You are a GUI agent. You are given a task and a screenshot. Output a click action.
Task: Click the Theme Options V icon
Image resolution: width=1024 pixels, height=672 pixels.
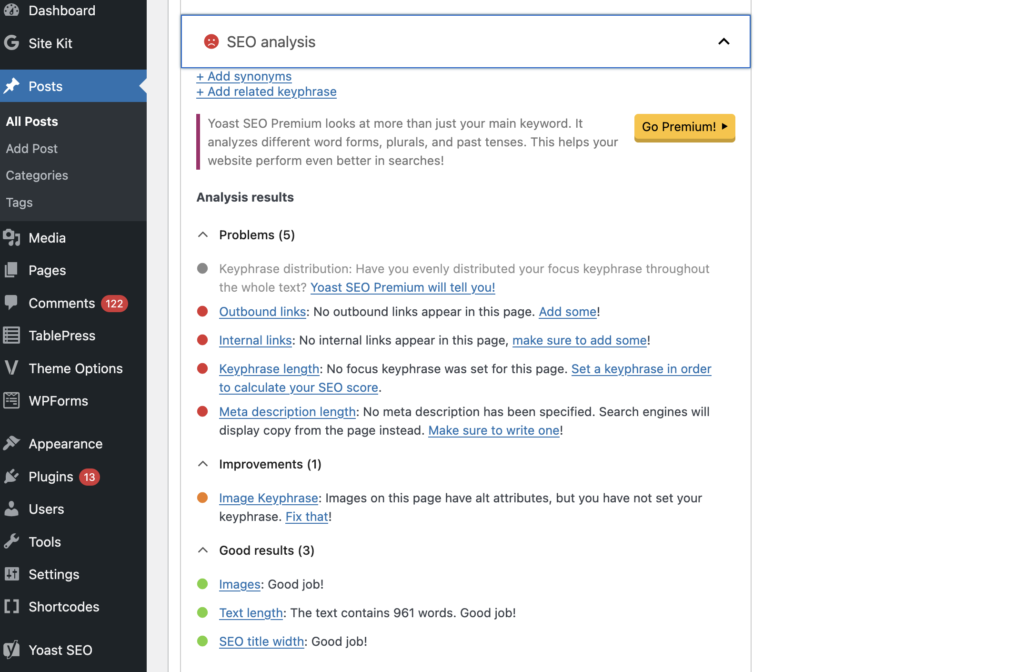coord(11,368)
